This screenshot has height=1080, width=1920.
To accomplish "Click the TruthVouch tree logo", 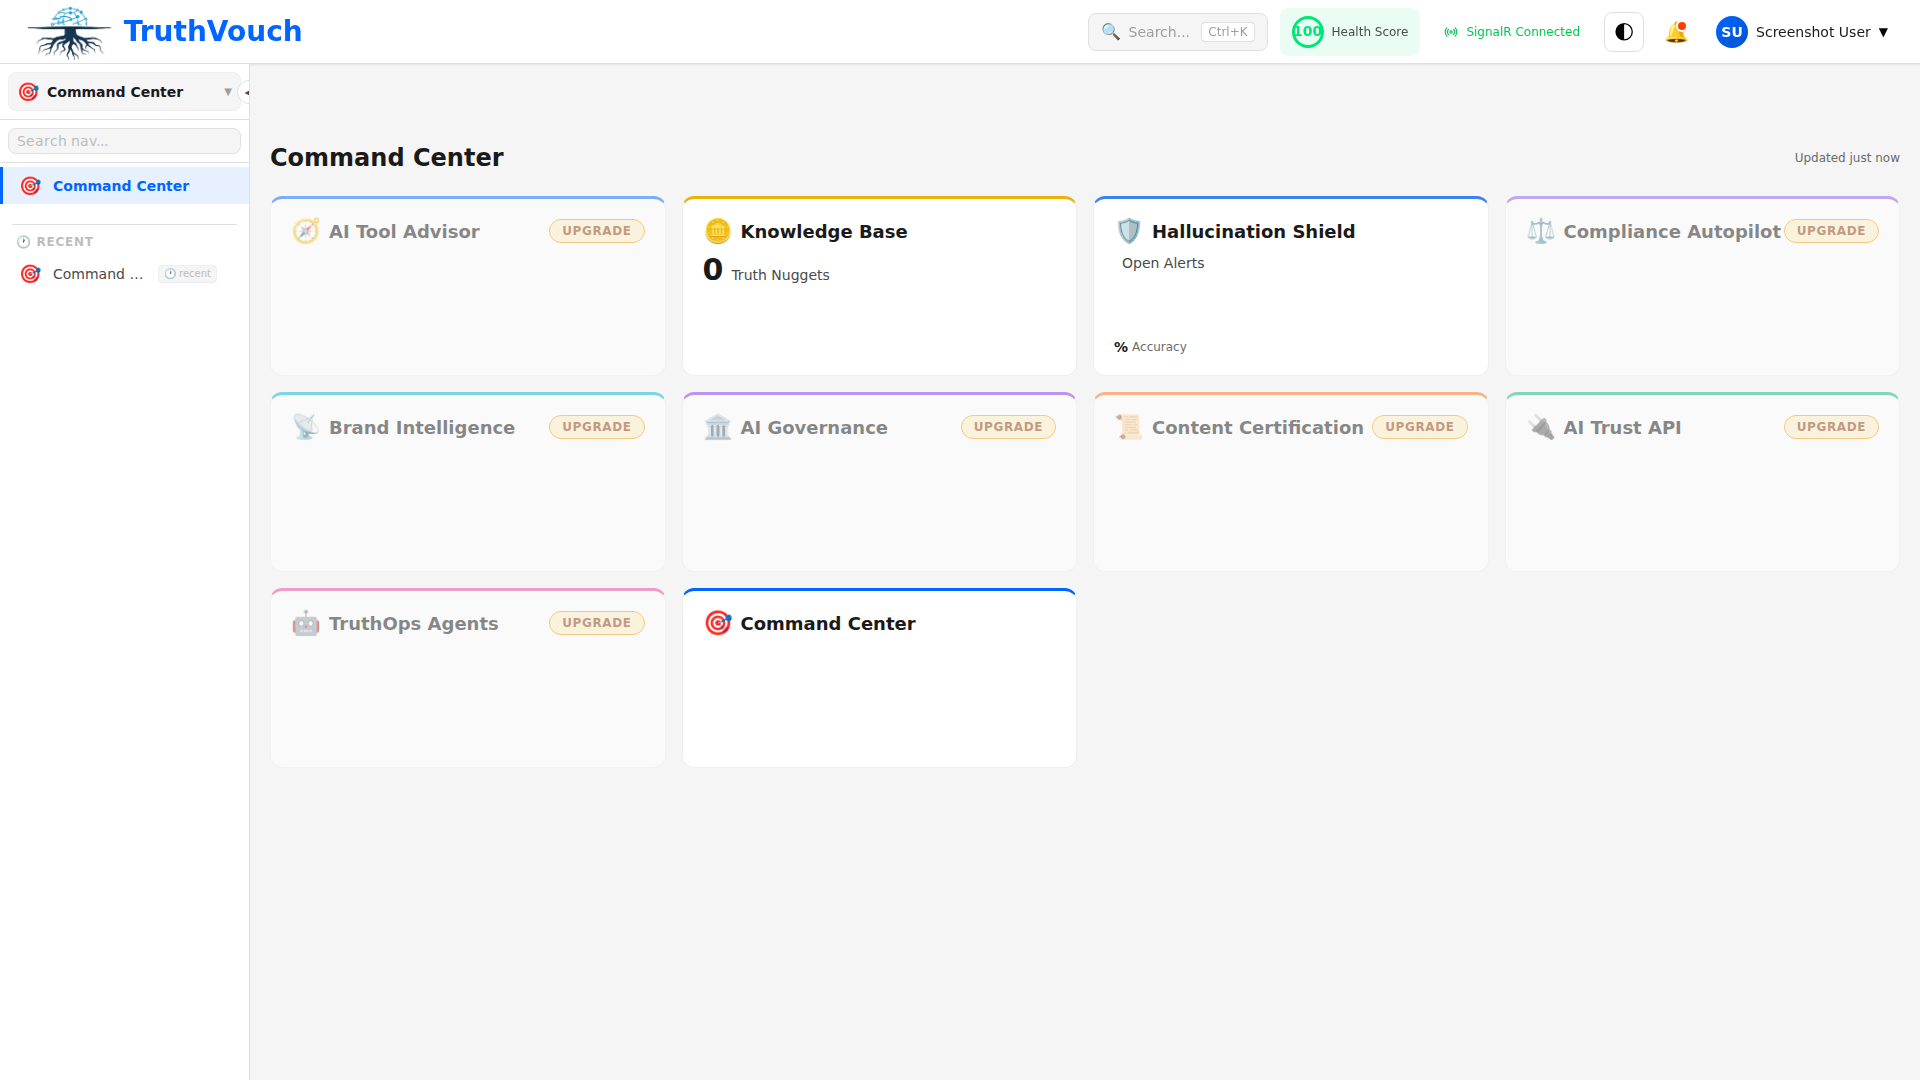I will (x=69, y=32).
